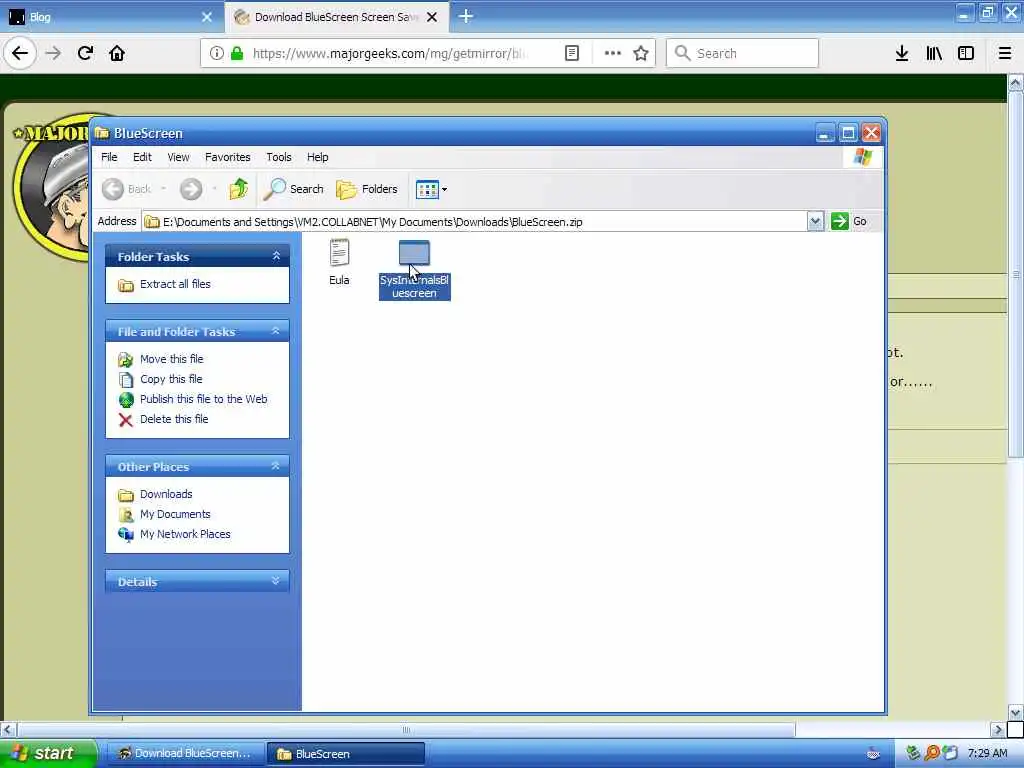Reload the MajorGeeks page
This screenshot has height=768, width=1024.
tap(86, 53)
